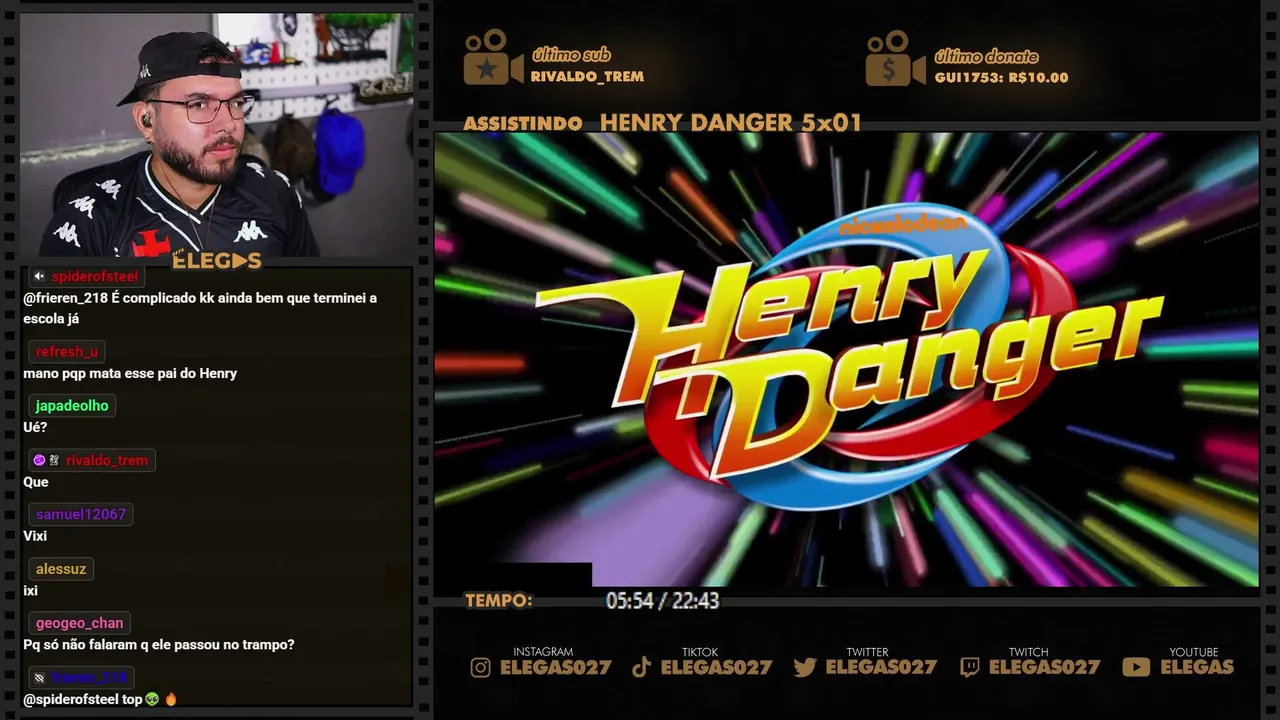Click the alien emoji in last chat message

coord(152,699)
